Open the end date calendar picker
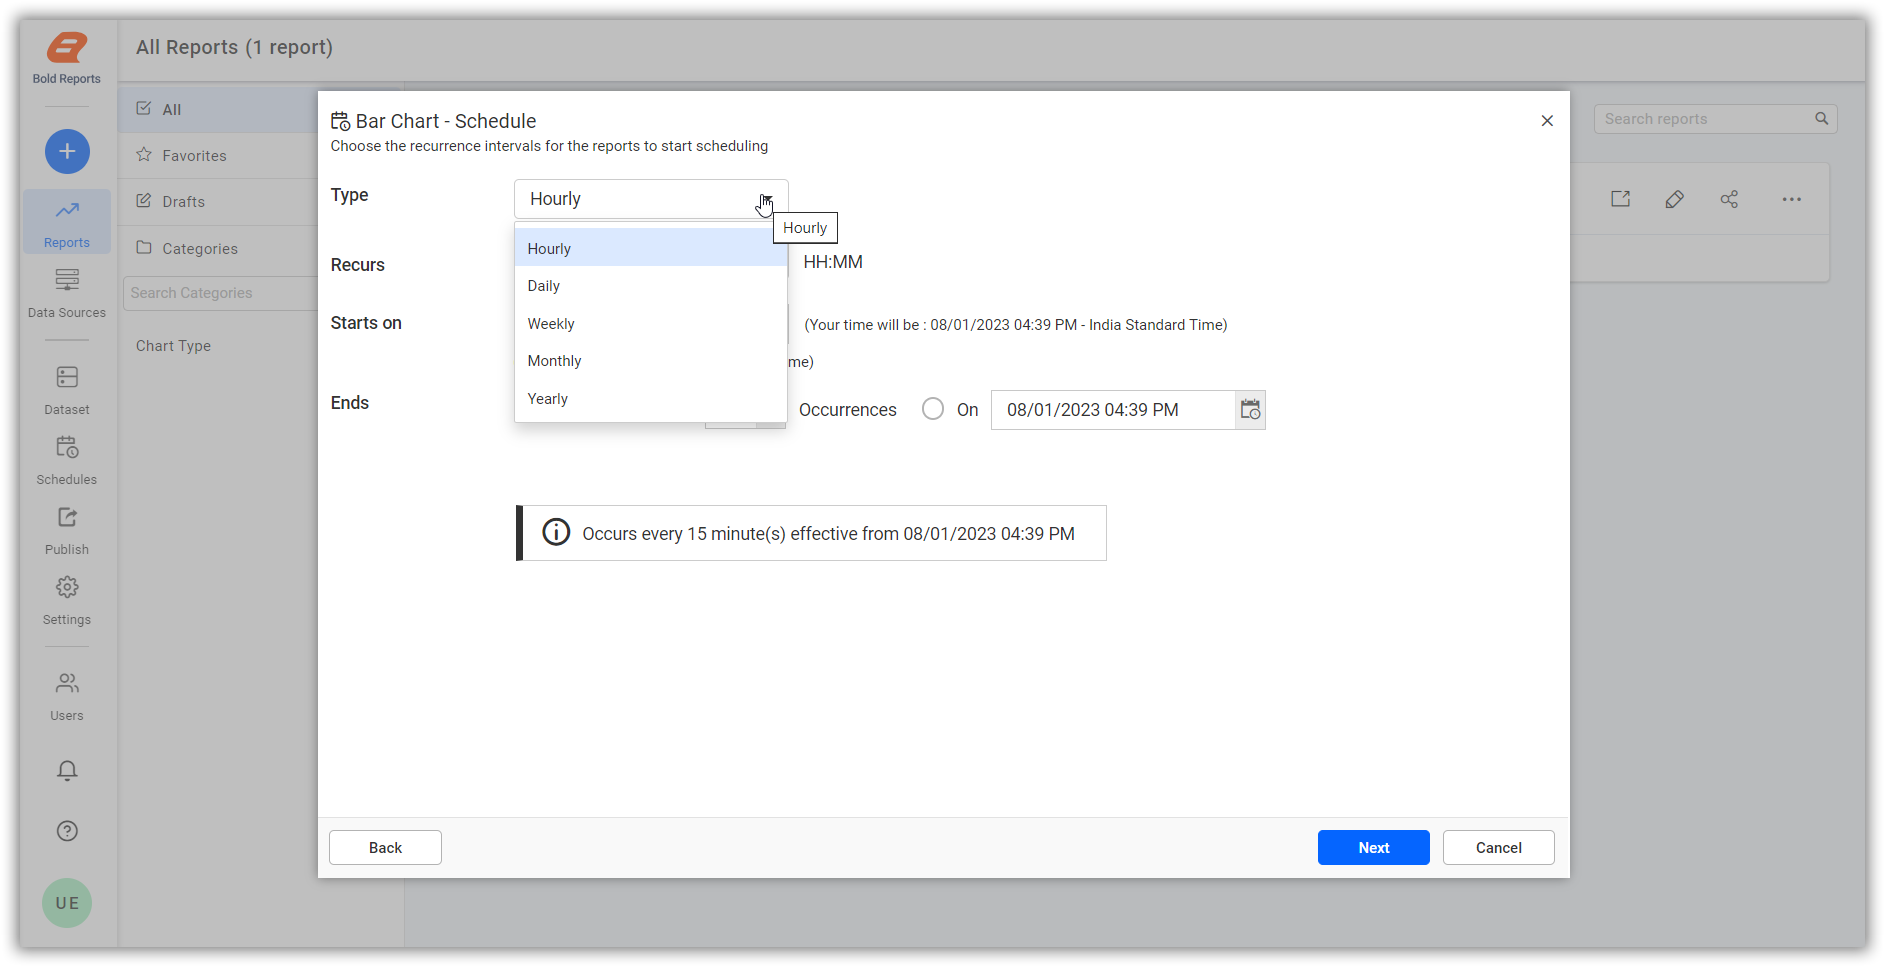The width and height of the screenshot is (1885, 967). click(1249, 409)
